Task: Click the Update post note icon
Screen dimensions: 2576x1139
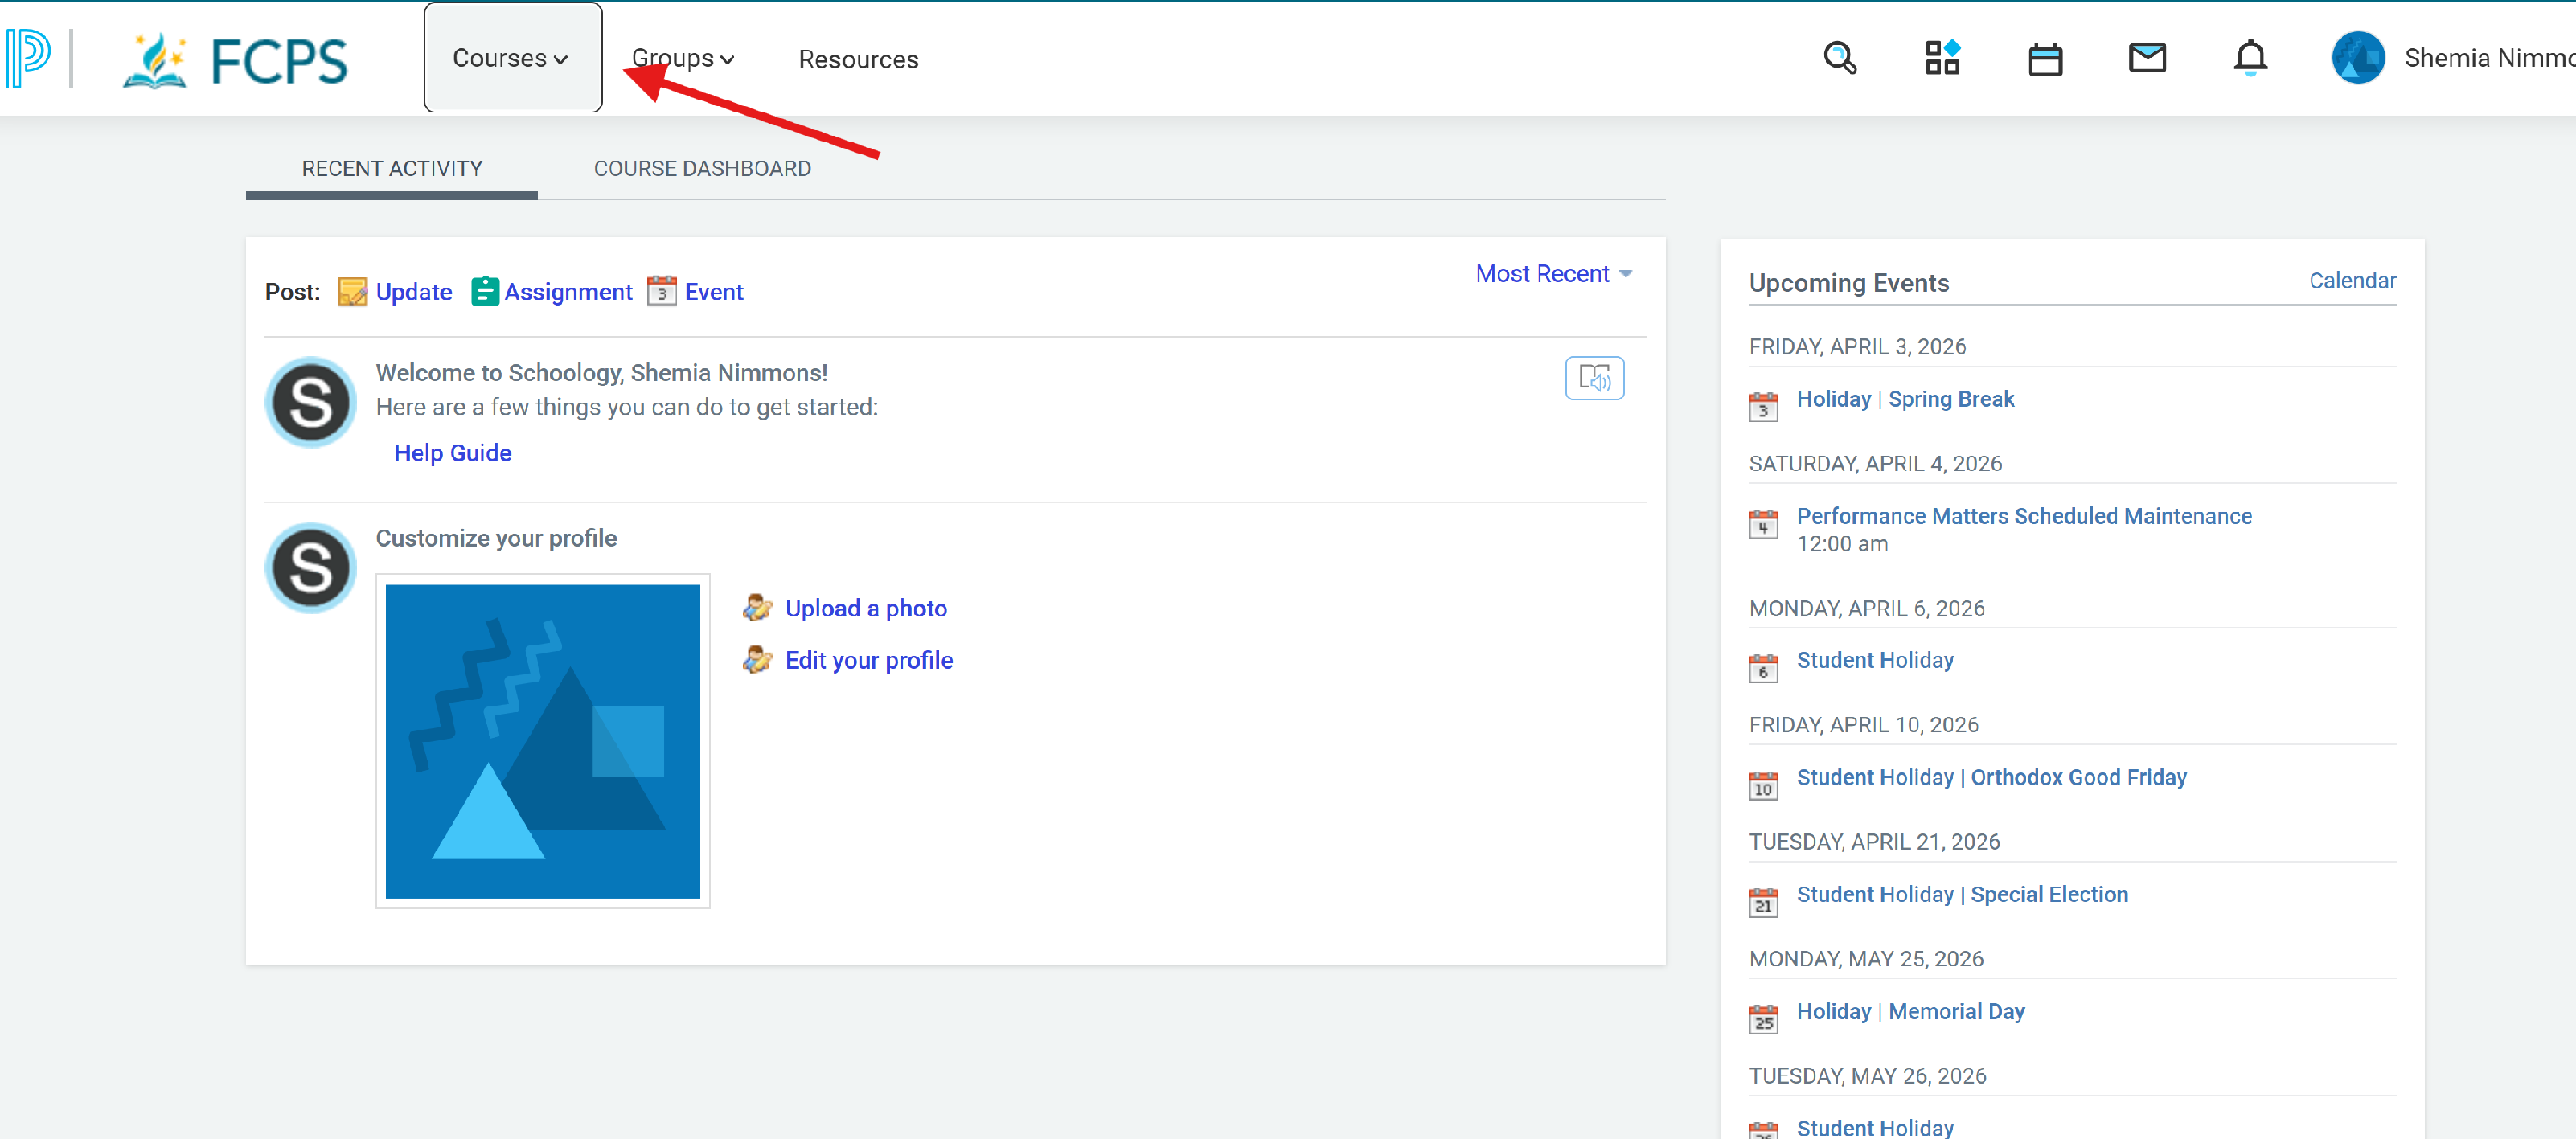Action: tap(352, 292)
